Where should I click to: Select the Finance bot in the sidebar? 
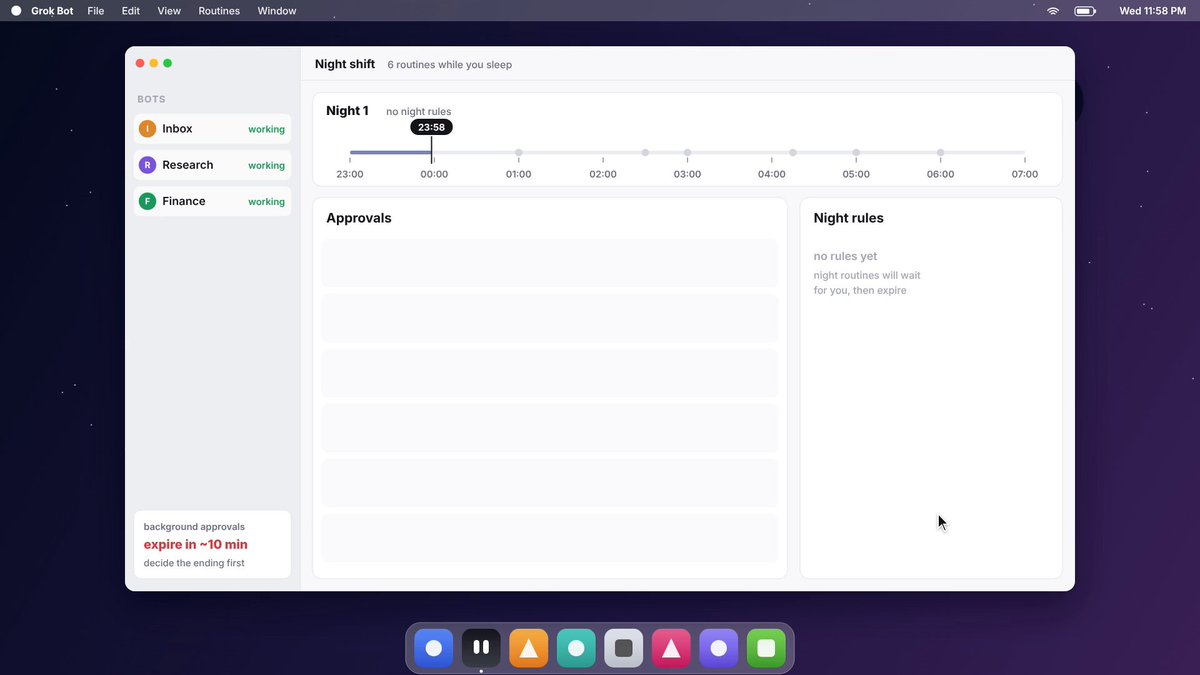212,201
